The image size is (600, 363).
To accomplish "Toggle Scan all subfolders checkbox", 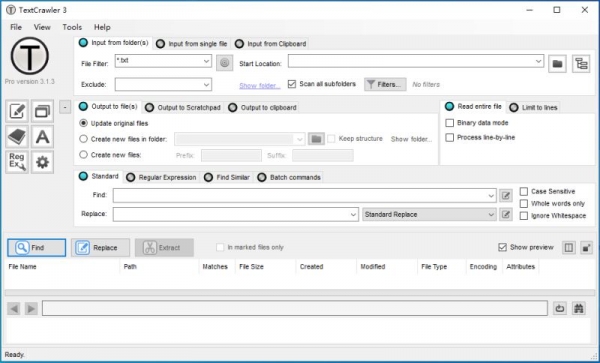I will (x=292, y=84).
